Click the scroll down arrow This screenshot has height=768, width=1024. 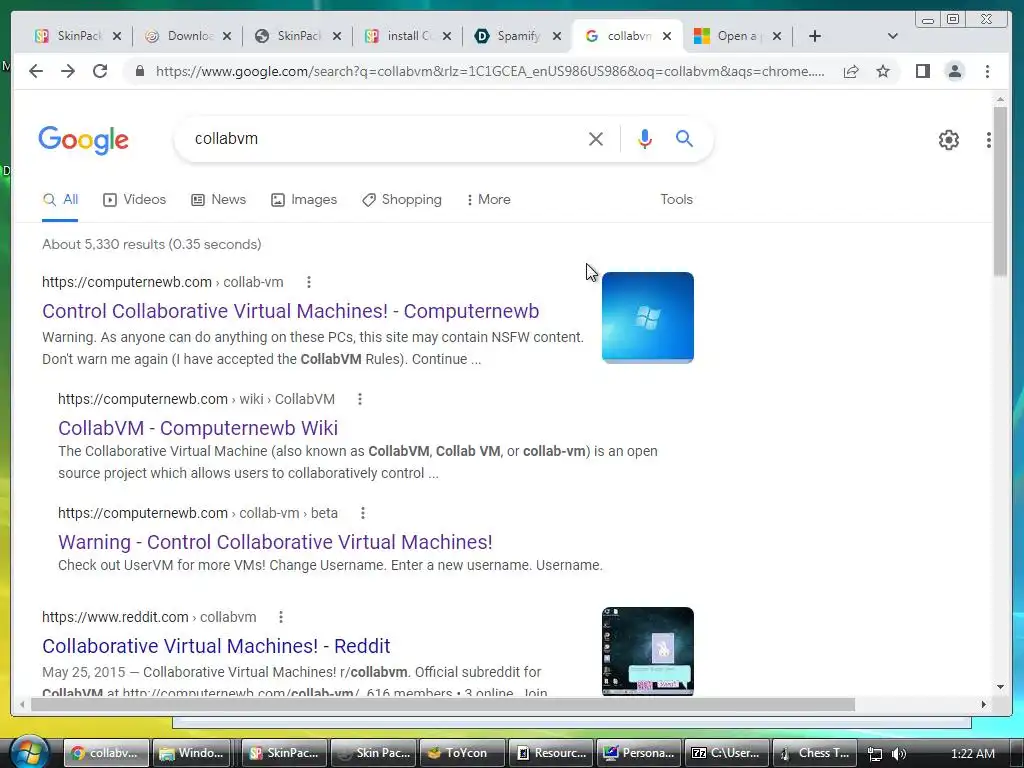[x=1000, y=687]
